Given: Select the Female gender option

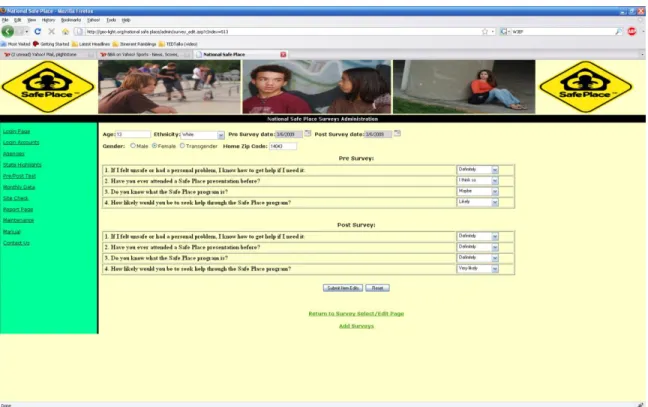Looking at the screenshot, I should click(155, 146).
